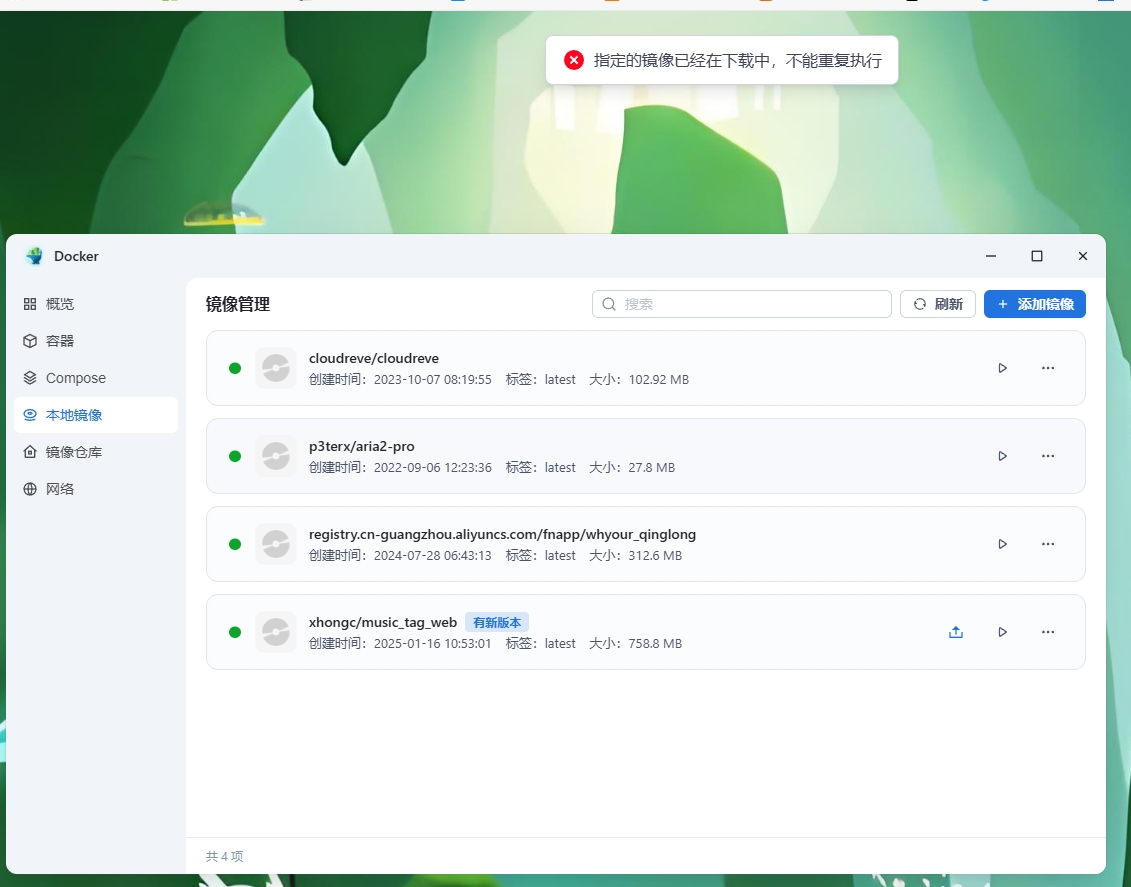Click creation time 2024-07-28 06:43:13
Screen dimensions: 1131x887
point(432,555)
